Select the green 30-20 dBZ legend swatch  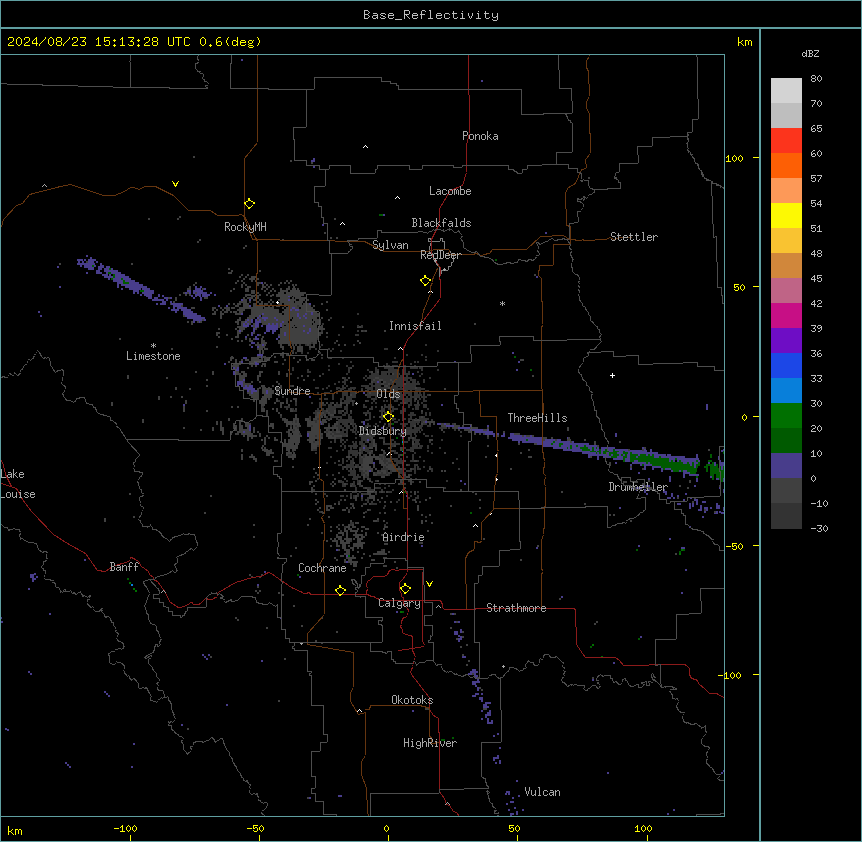click(x=786, y=416)
